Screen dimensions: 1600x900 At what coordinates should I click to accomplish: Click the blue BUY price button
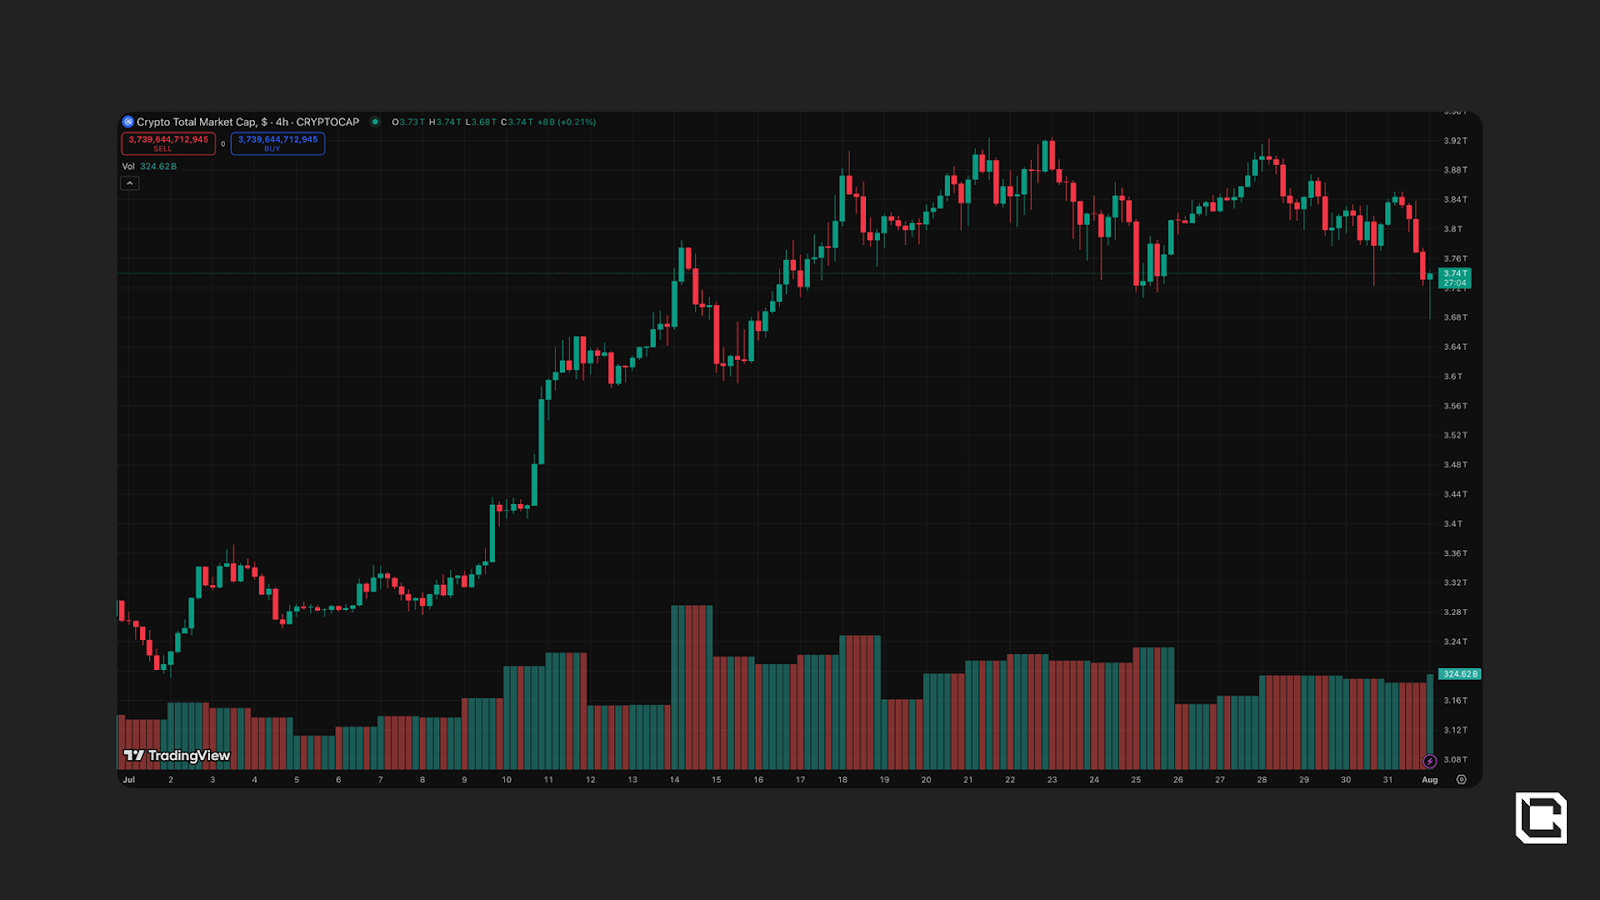click(278, 143)
